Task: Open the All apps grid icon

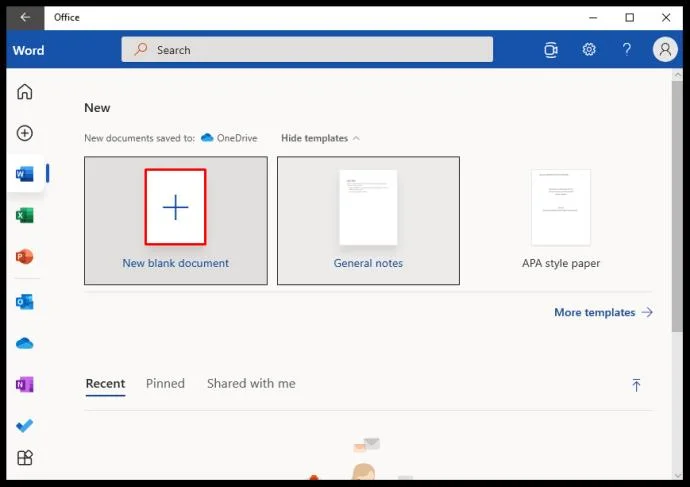Action: (x=25, y=458)
